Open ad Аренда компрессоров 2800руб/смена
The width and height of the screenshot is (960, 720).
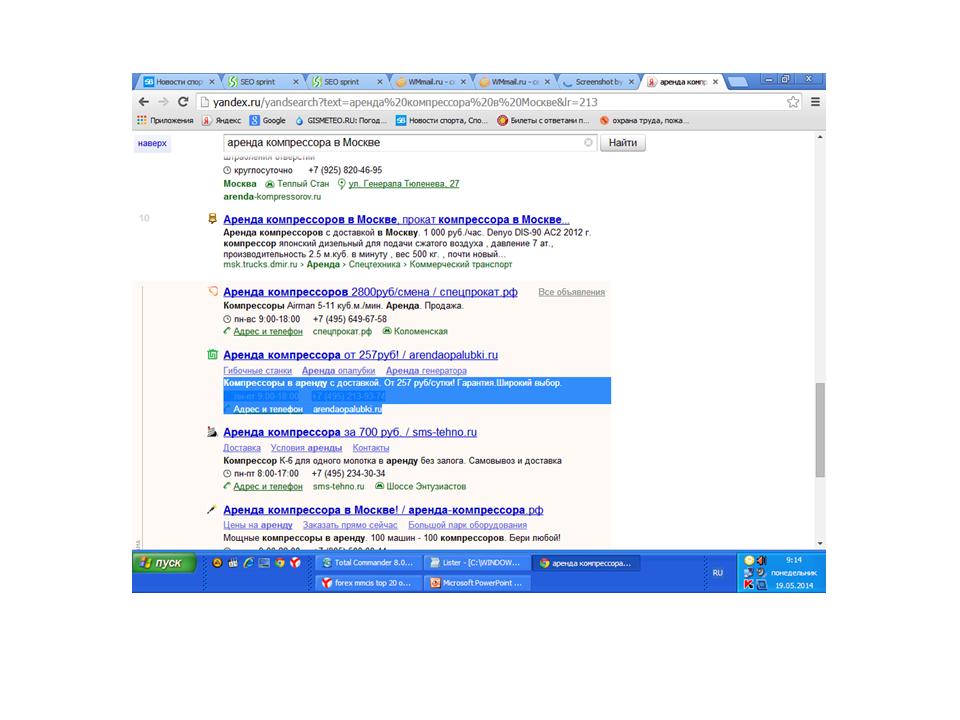click(x=370, y=292)
